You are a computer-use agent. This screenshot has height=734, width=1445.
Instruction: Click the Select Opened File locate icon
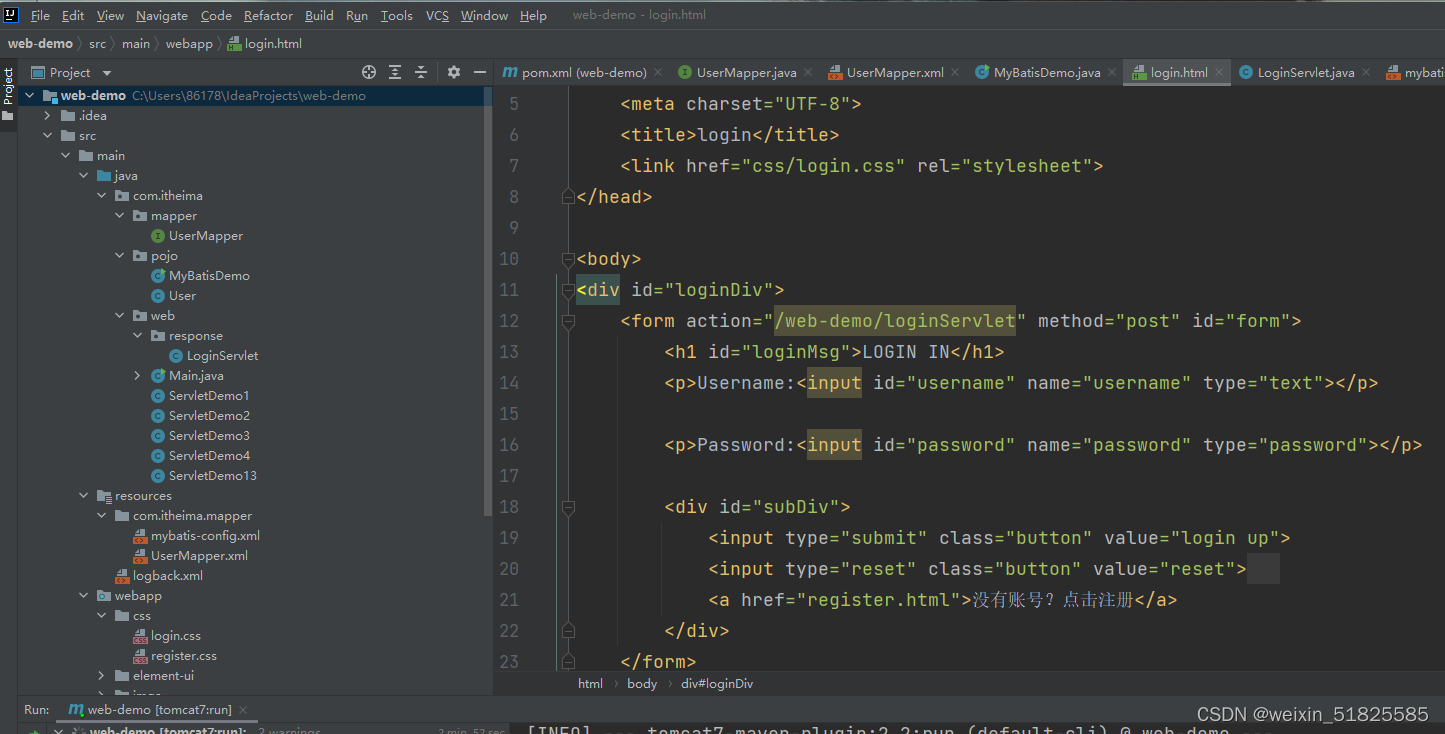(x=369, y=72)
